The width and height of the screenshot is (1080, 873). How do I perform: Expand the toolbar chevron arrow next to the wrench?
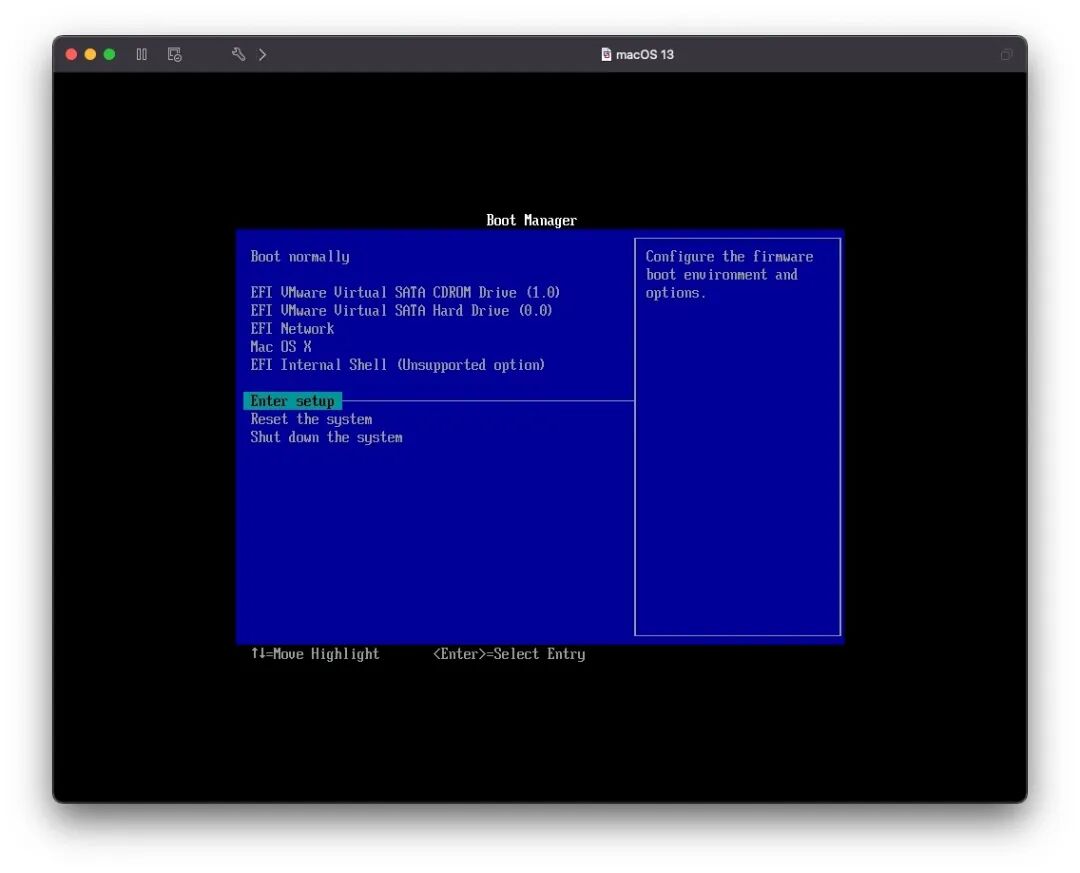tap(262, 54)
